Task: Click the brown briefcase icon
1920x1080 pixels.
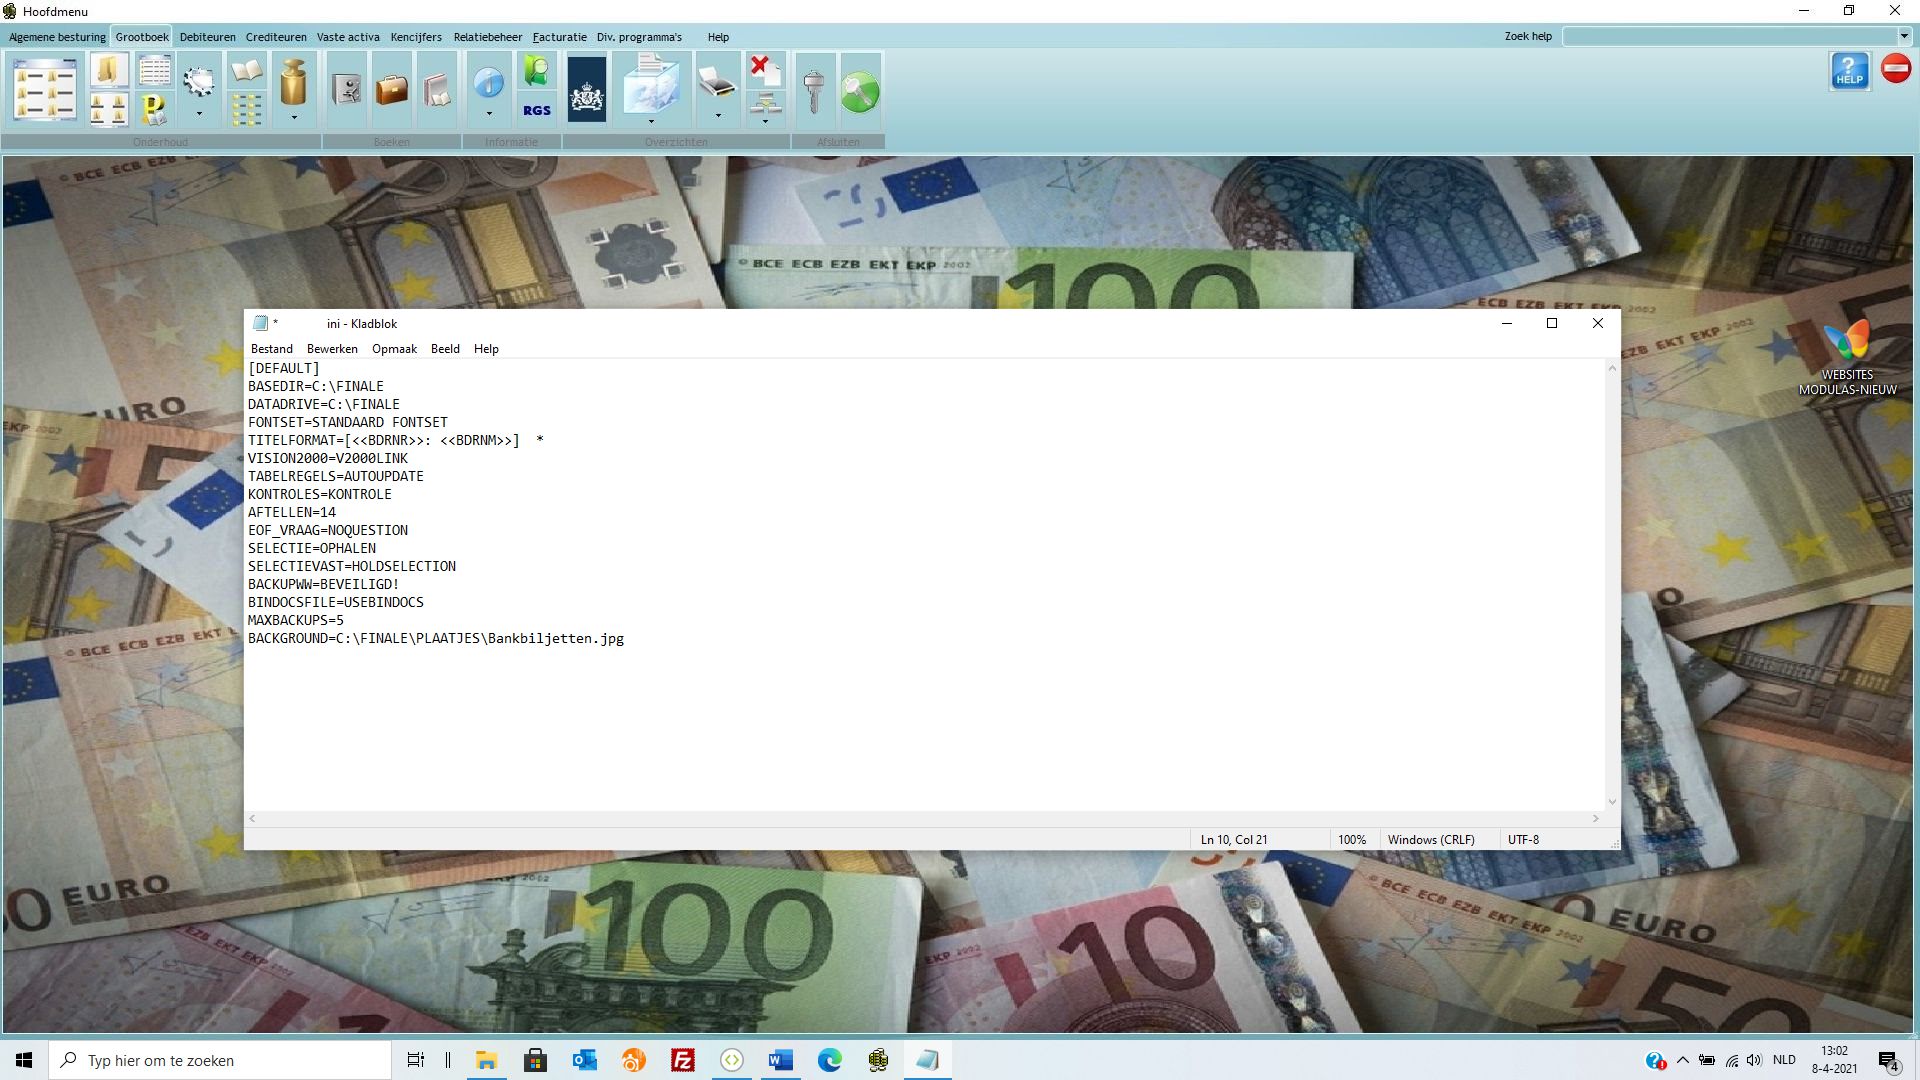Action: coord(392,89)
